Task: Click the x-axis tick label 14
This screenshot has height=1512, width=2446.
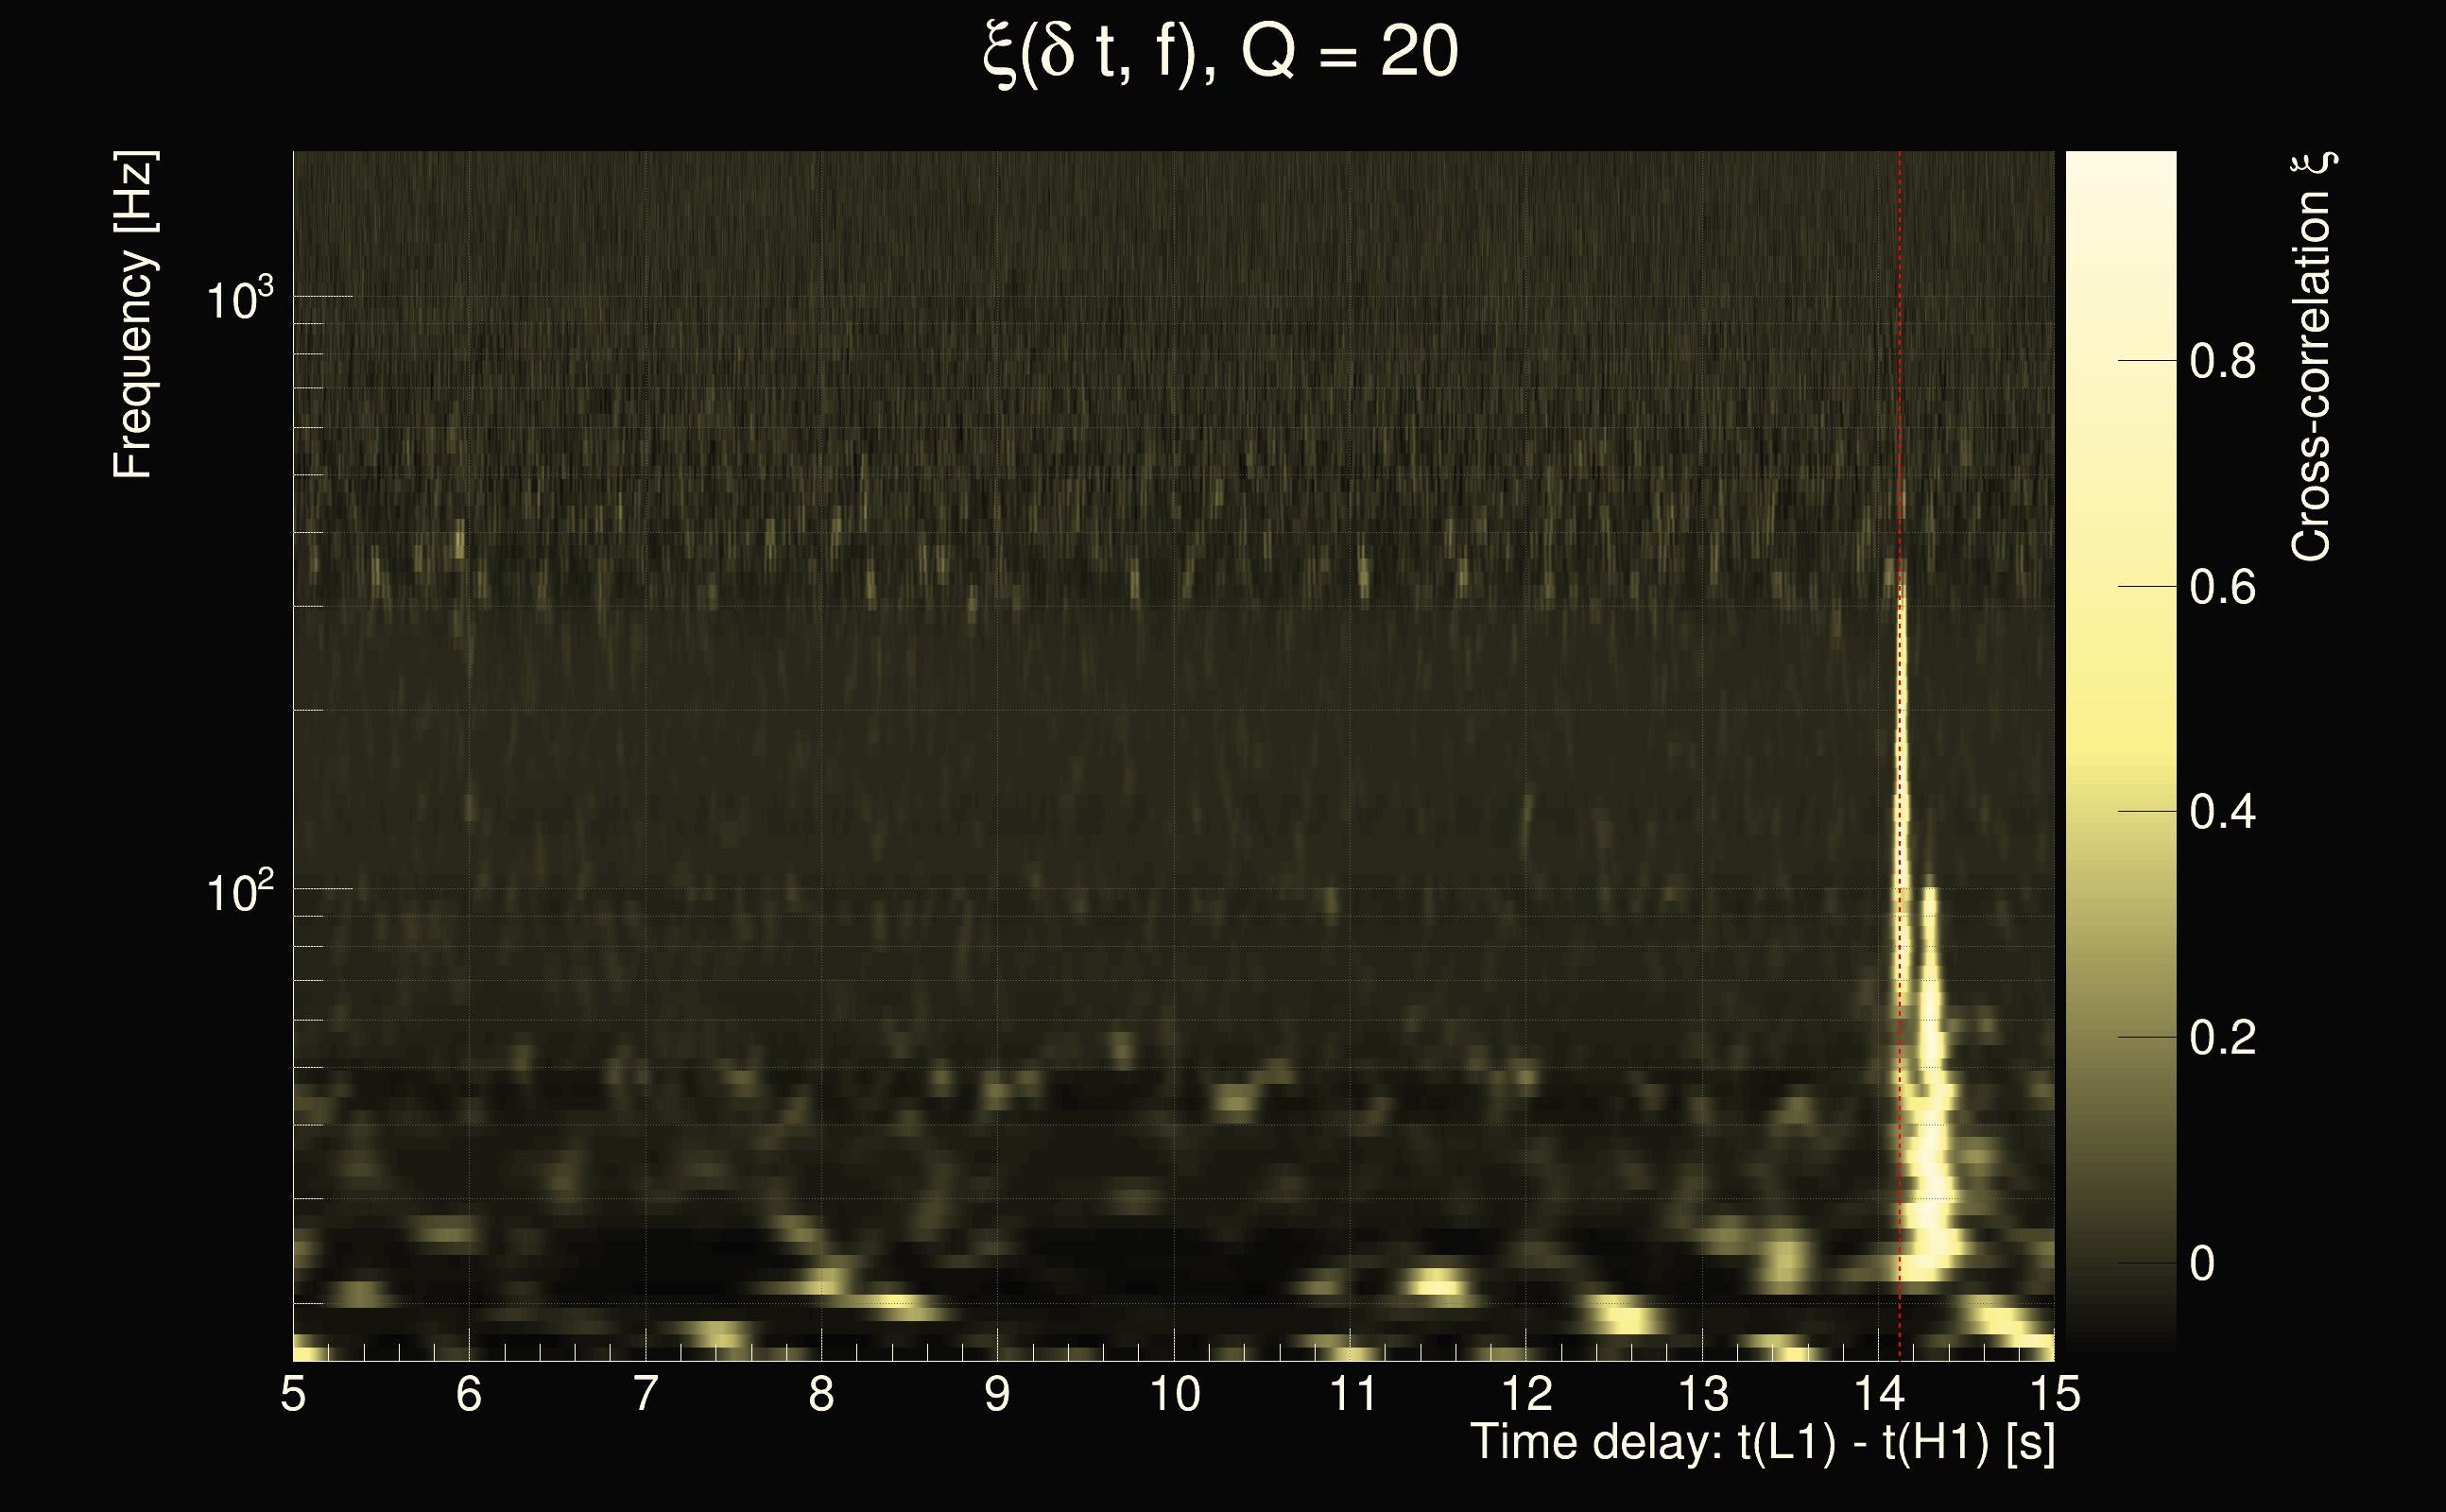Action: pos(1878,1394)
